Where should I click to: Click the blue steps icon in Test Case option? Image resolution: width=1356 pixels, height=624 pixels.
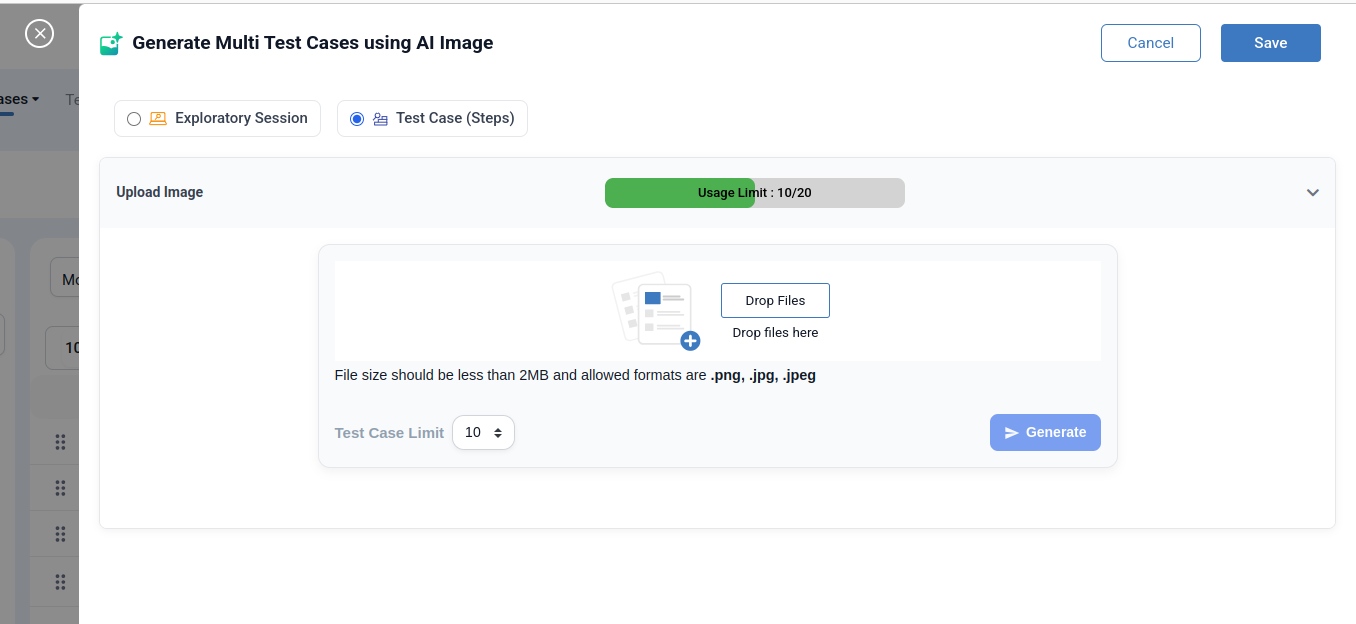pos(379,118)
